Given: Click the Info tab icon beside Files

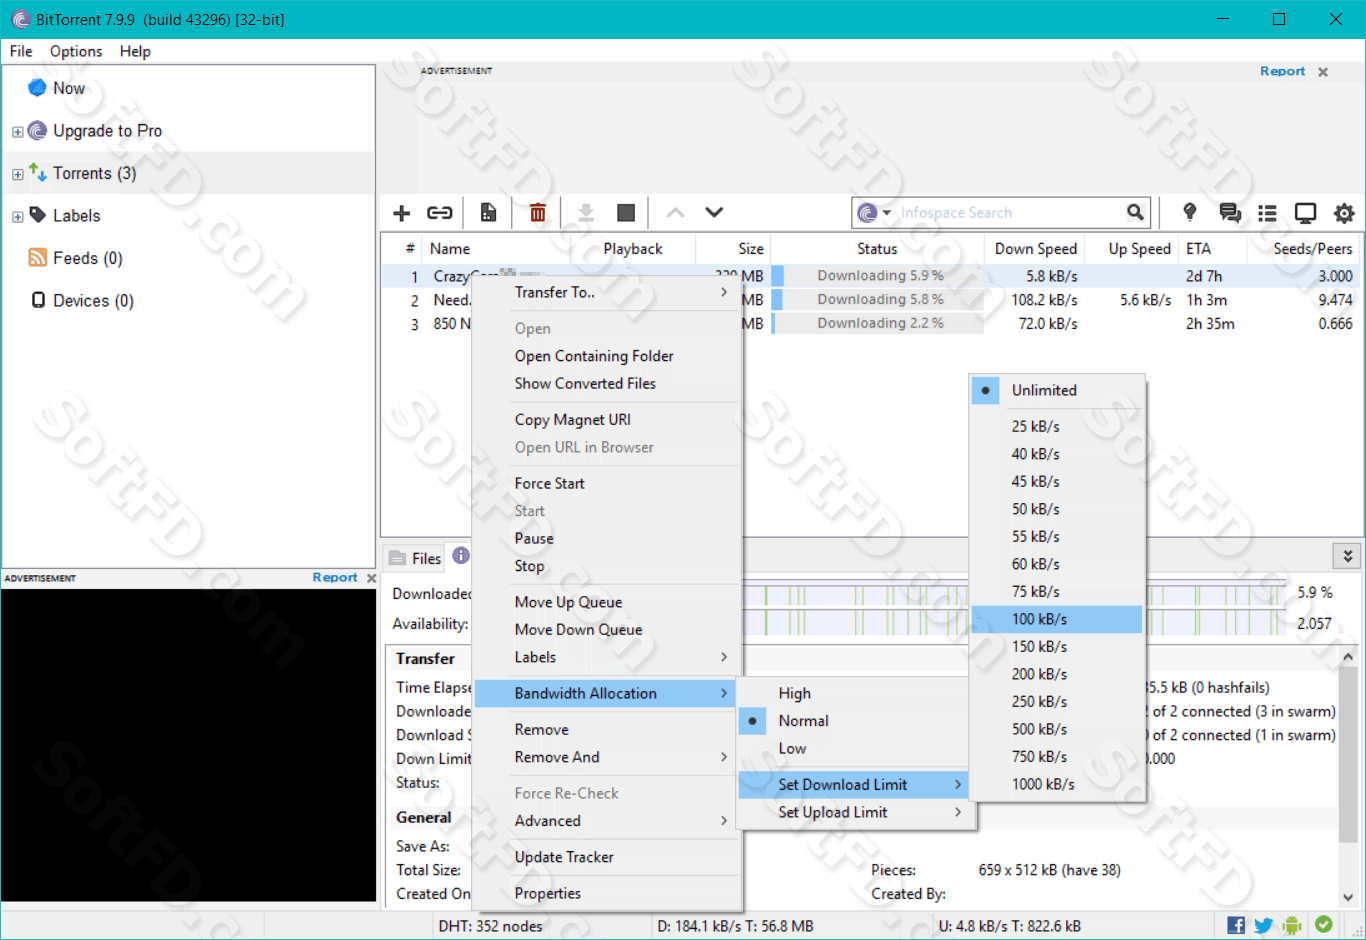Looking at the screenshot, I should coord(461,555).
